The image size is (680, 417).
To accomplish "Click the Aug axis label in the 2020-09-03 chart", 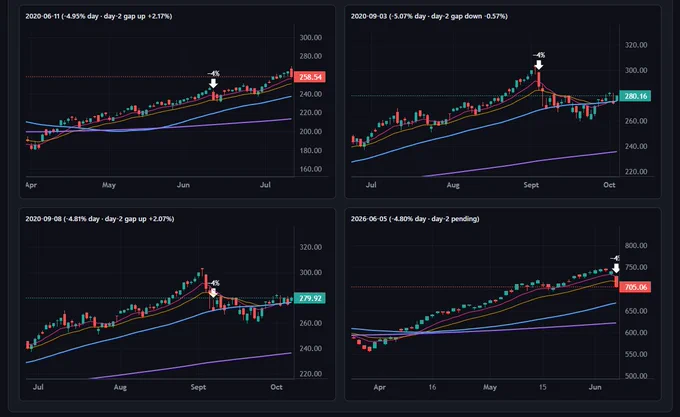I will (453, 185).
